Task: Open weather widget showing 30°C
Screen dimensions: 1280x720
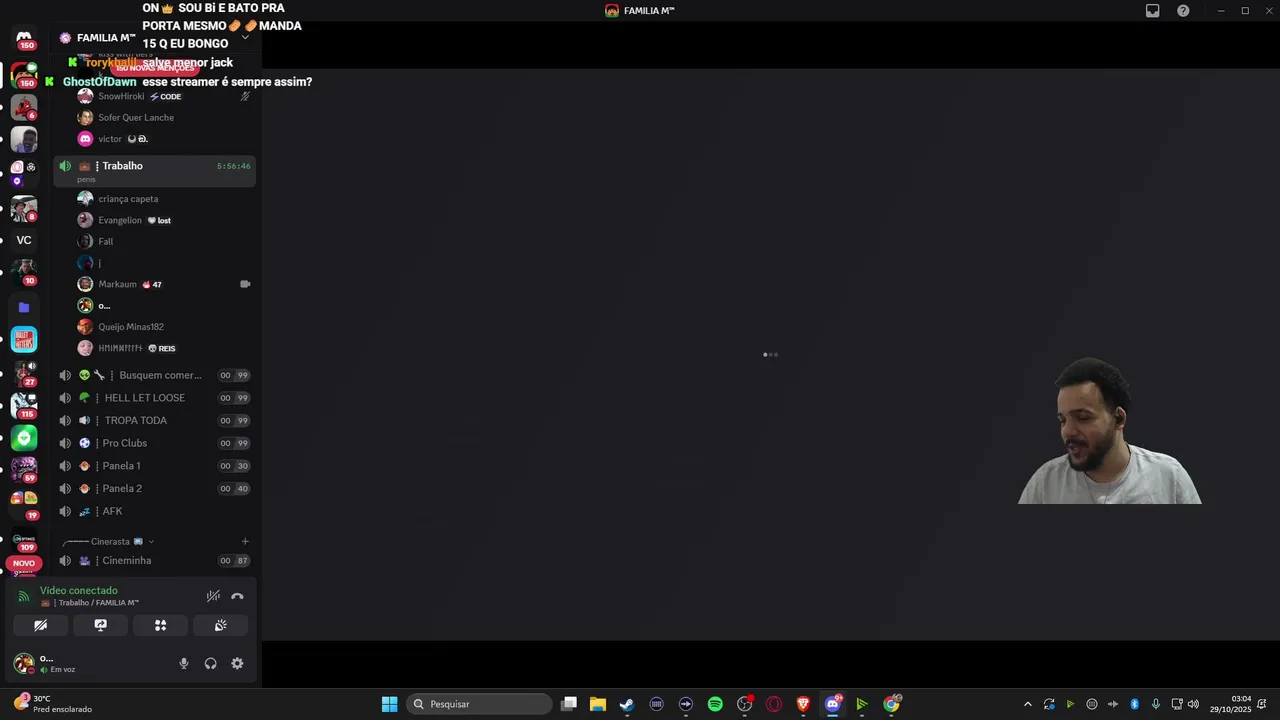Action: (53, 704)
